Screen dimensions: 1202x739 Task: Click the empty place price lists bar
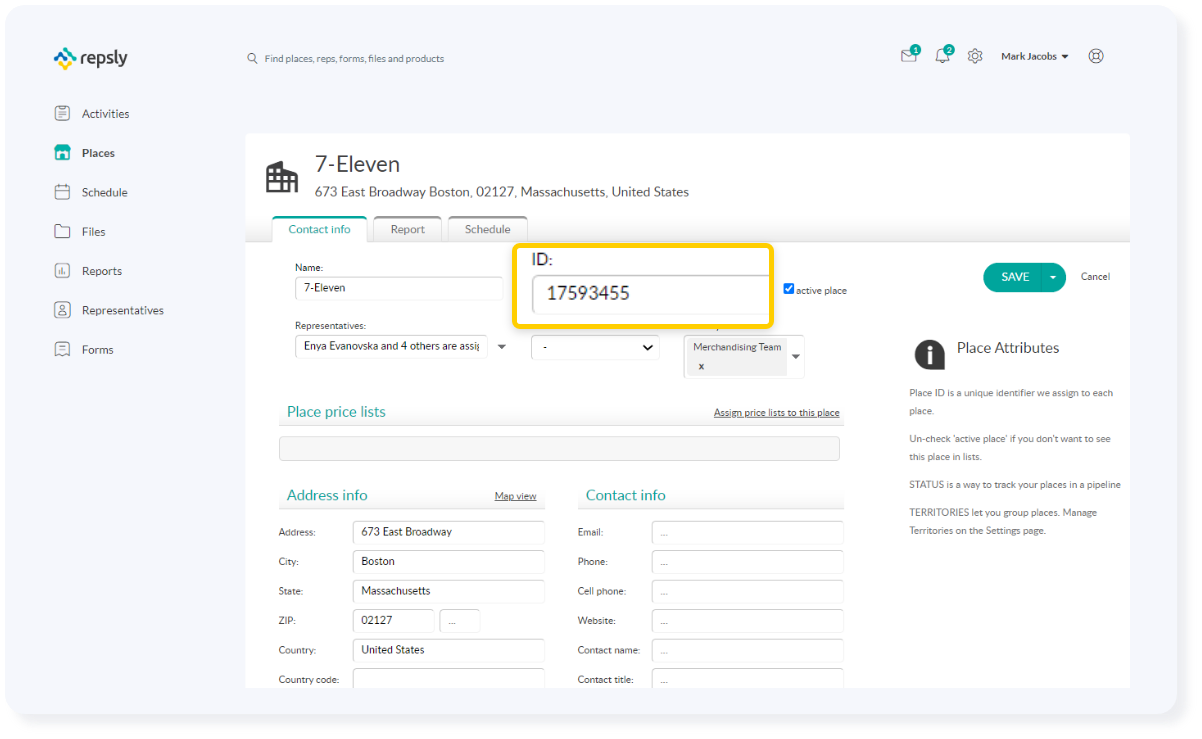tap(559, 449)
